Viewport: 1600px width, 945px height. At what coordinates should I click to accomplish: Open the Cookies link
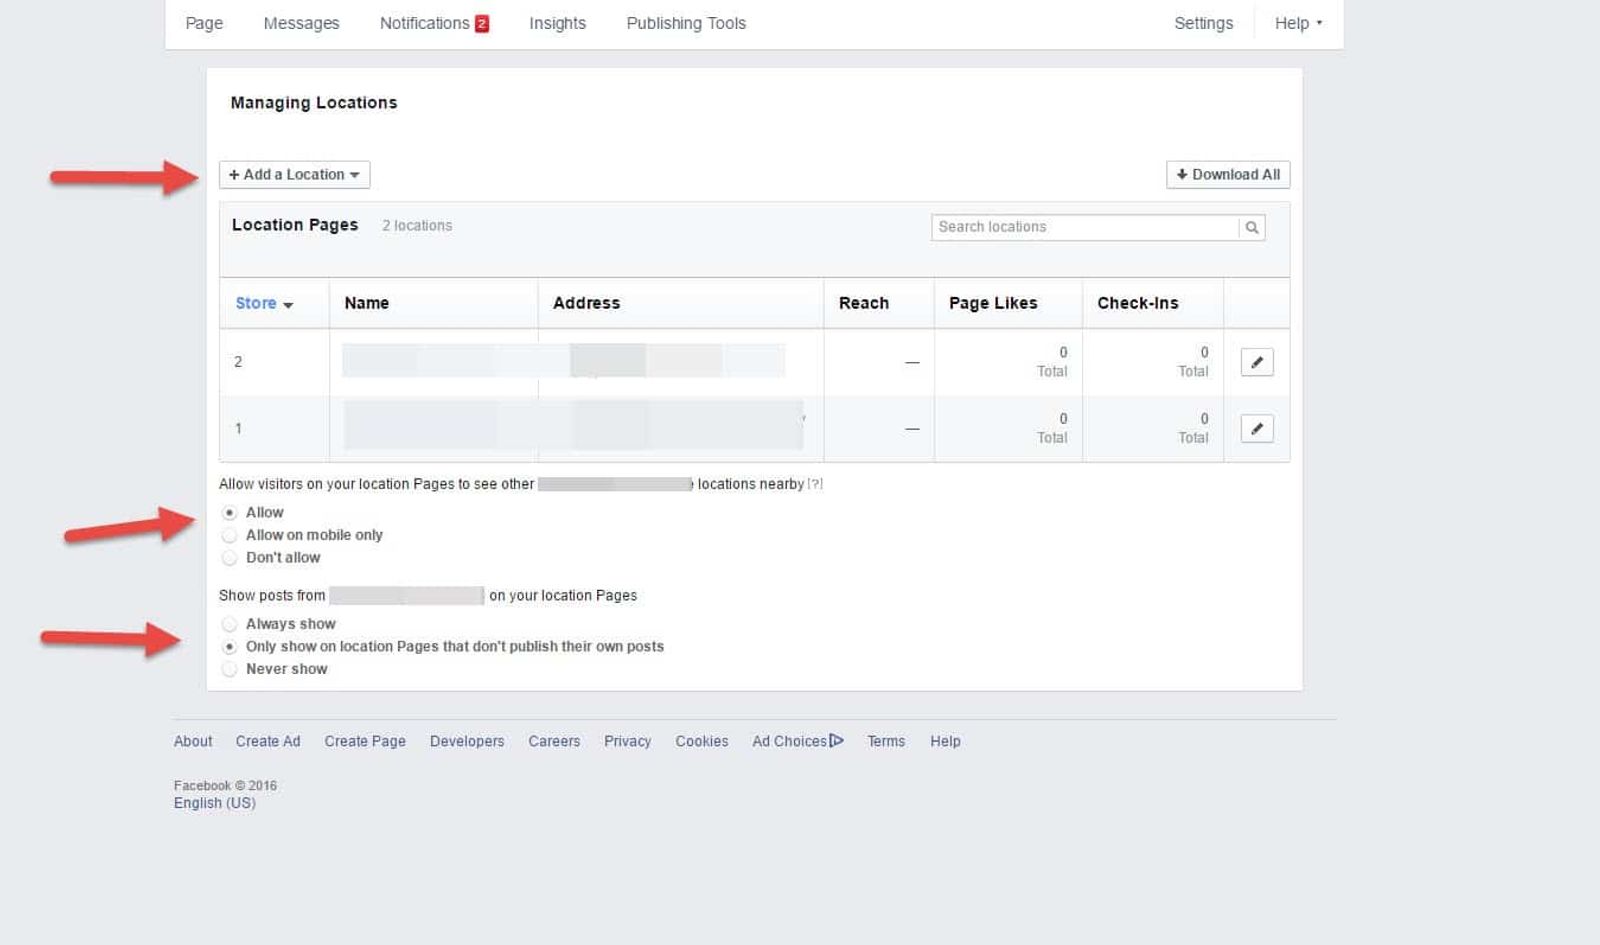coord(701,741)
